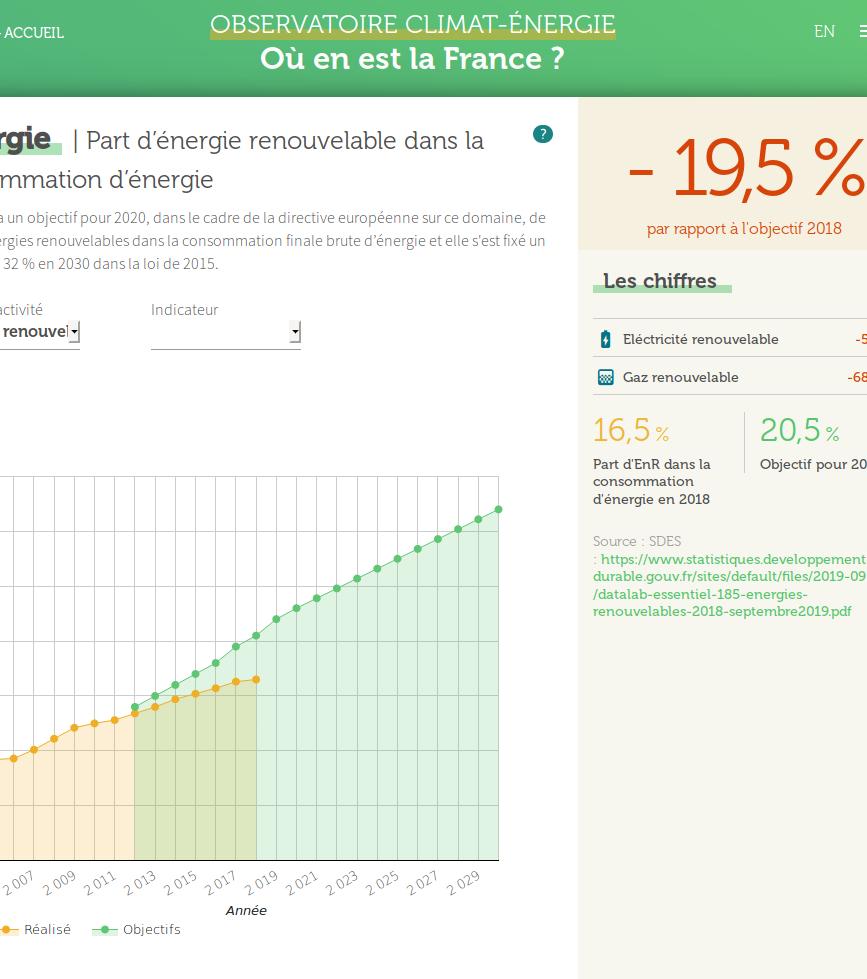This screenshot has height=979, width=867.
Task: Click the Année axis title
Action: [246, 910]
